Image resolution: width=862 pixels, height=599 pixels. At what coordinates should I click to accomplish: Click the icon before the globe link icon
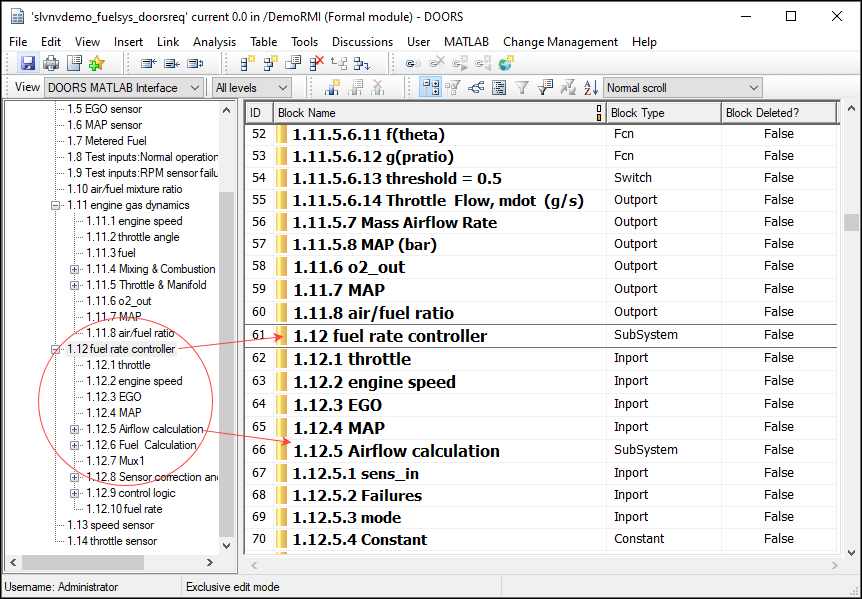(x=483, y=63)
